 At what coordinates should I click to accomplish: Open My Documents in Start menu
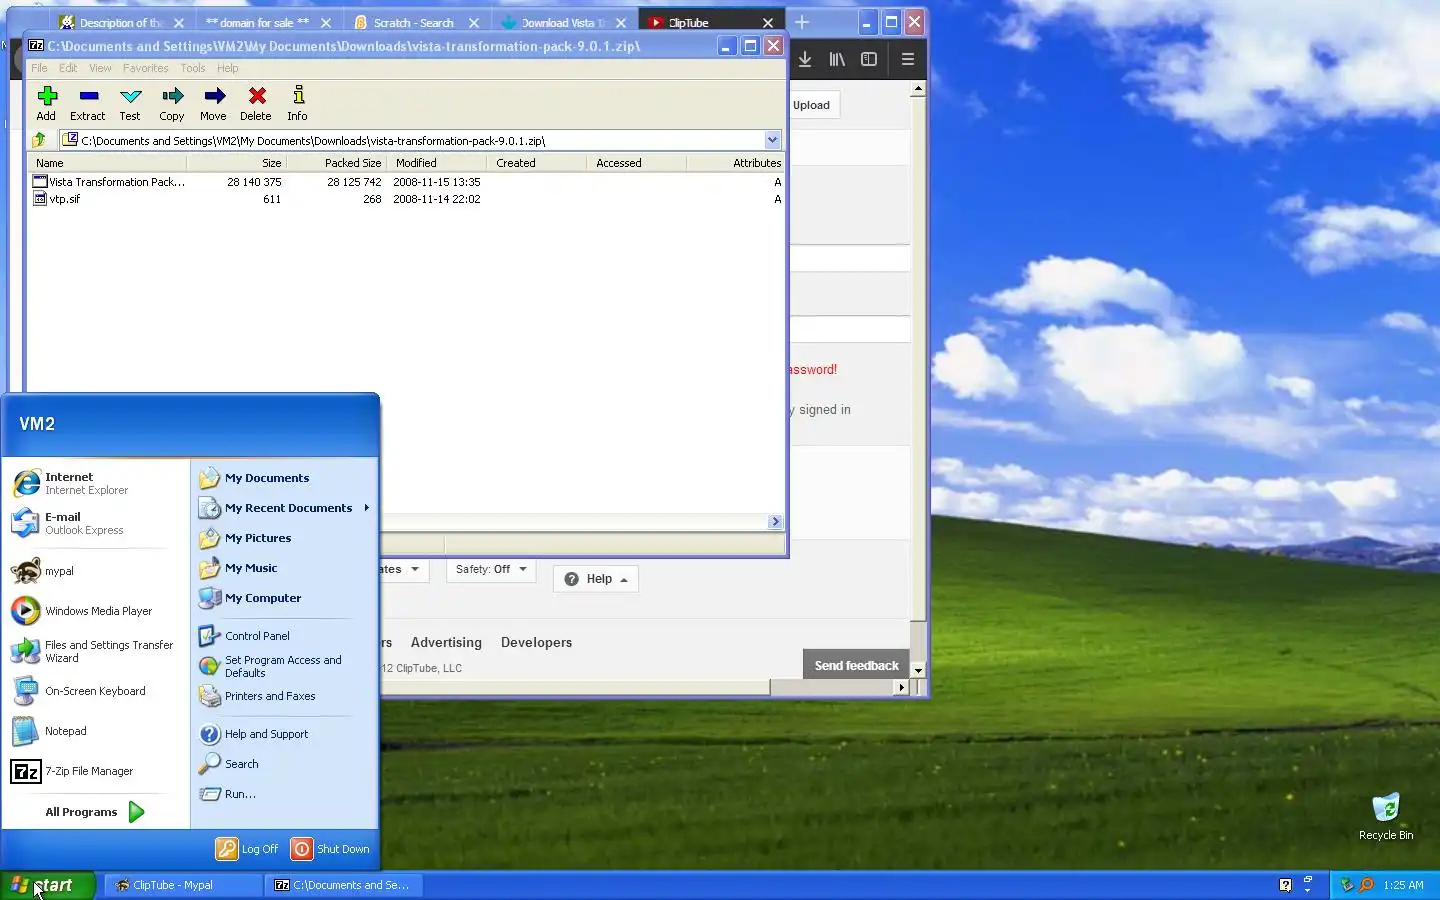click(x=285, y=478)
